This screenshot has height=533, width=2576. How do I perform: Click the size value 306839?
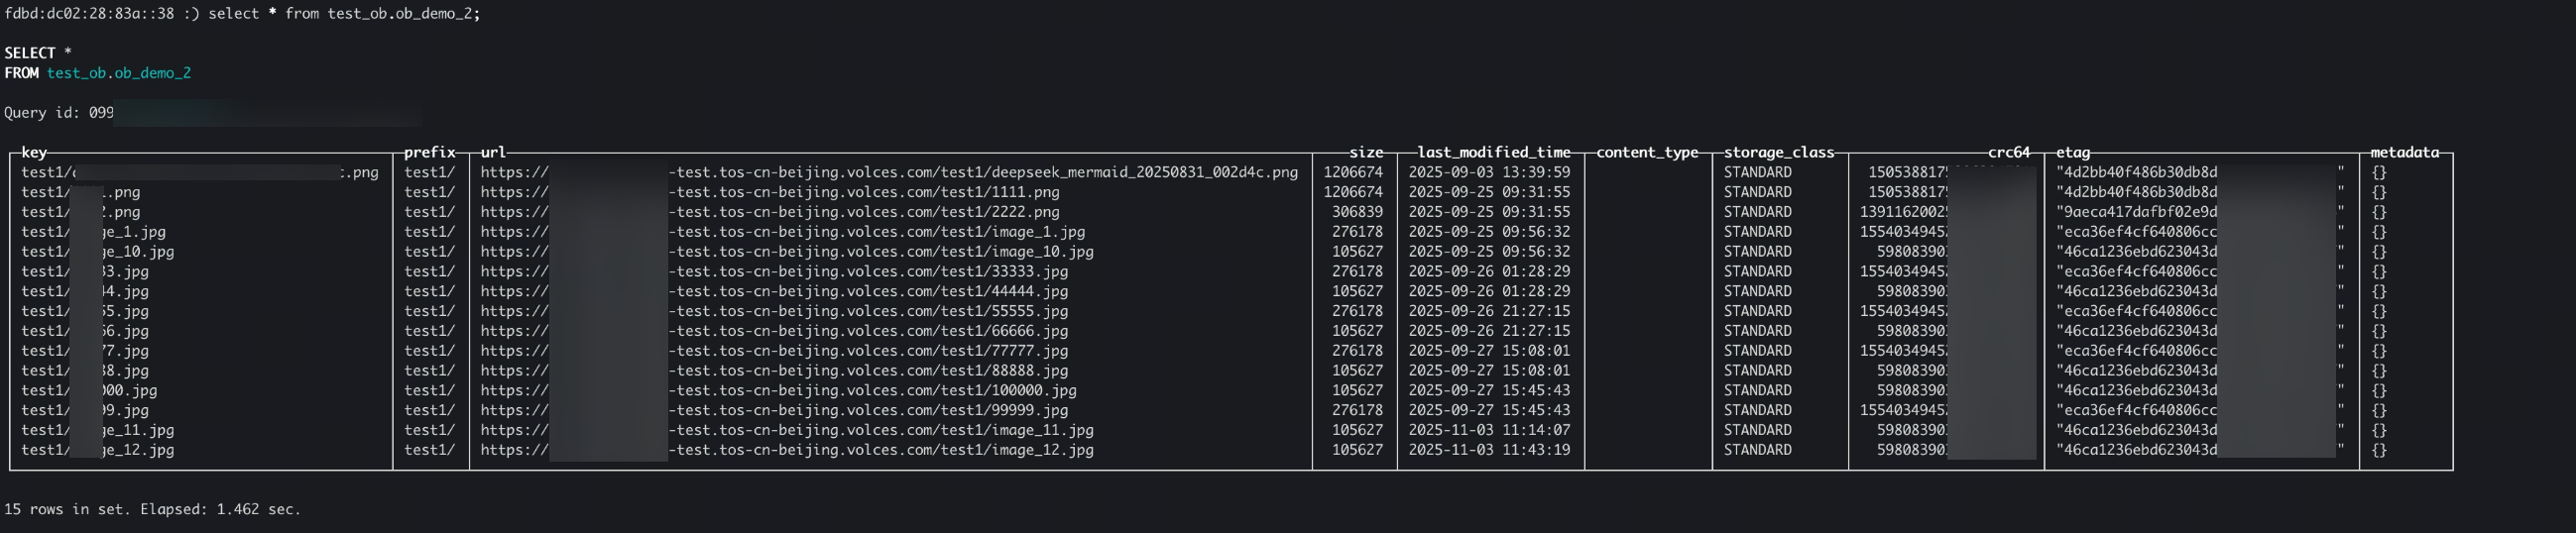point(1357,212)
